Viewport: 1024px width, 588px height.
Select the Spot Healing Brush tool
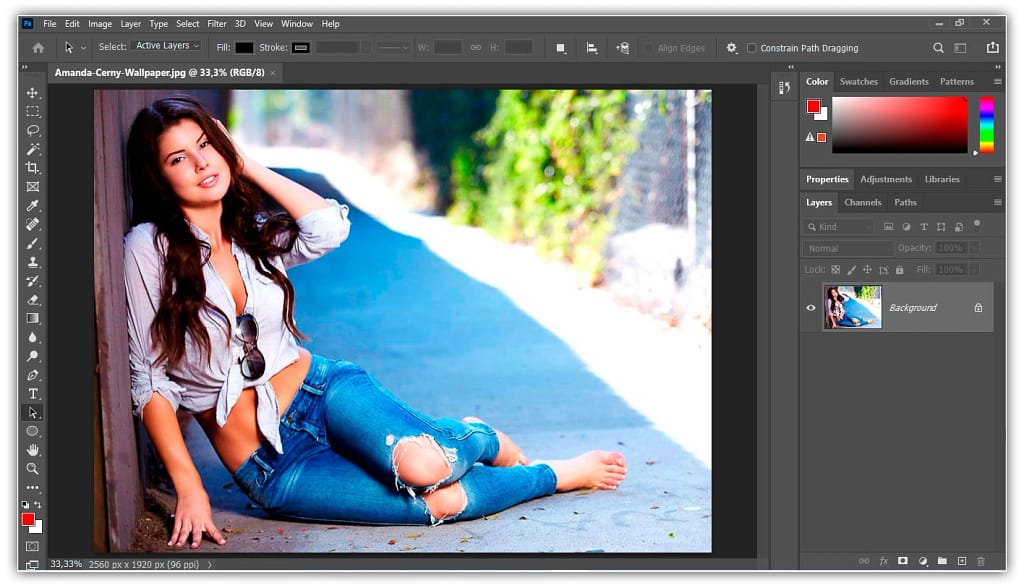point(33,225)
